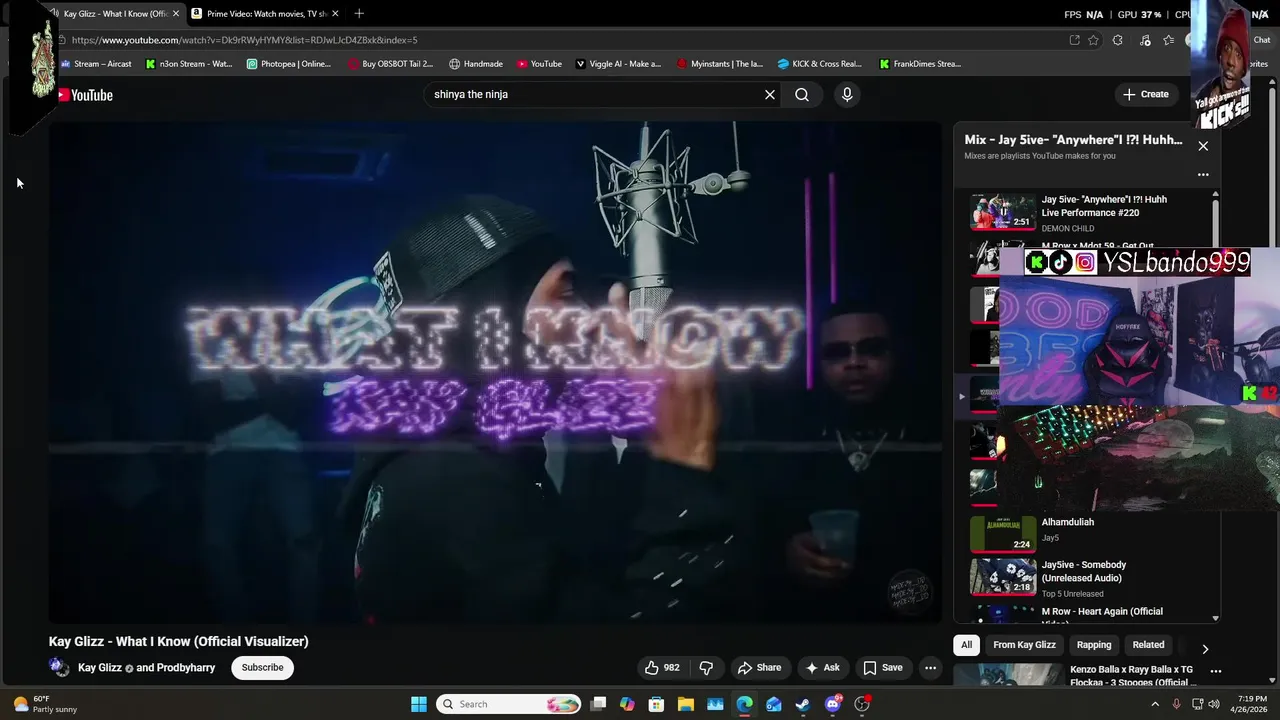Open Copilot from taskbar

(627, 704)
